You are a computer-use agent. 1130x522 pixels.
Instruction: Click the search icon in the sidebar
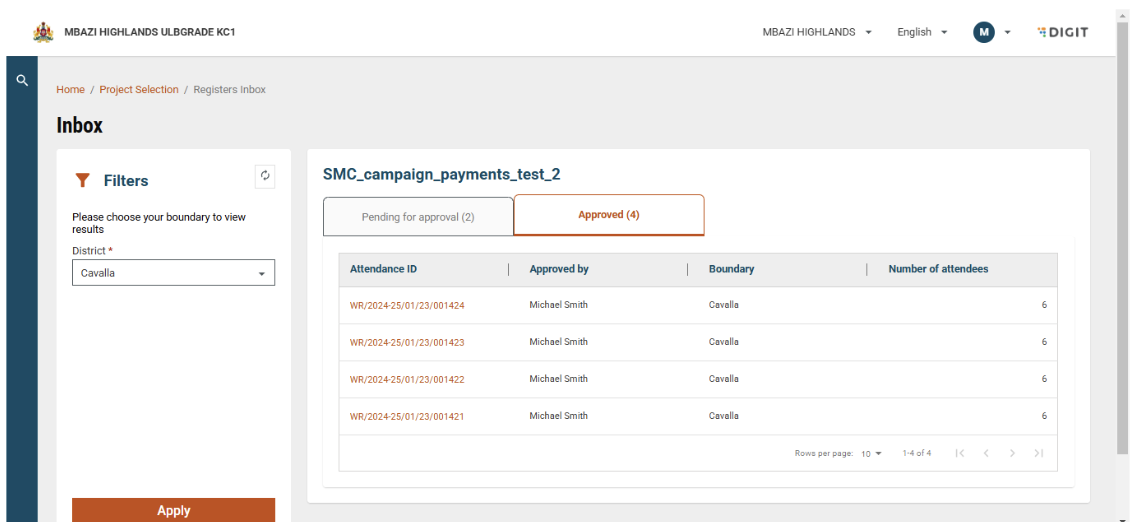(22, 80)
